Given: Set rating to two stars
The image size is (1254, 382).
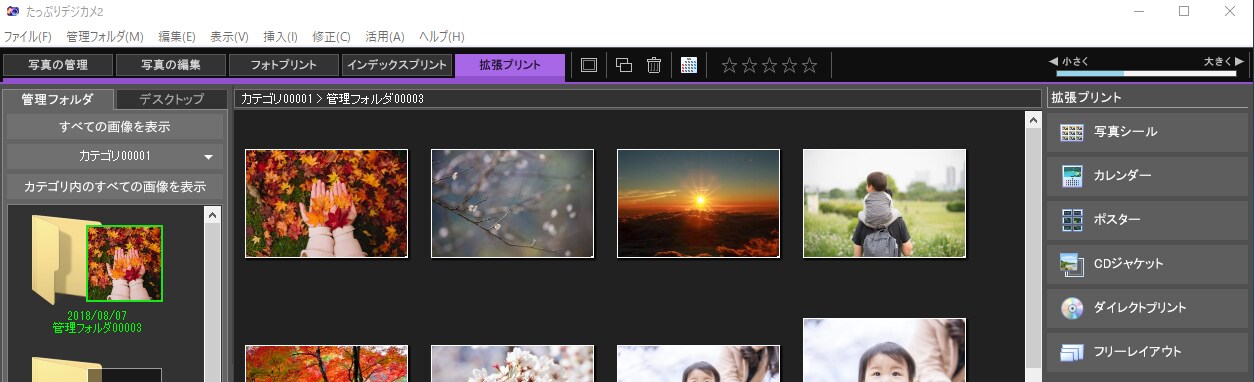Looking at the screenshot, I should [749, 65].
